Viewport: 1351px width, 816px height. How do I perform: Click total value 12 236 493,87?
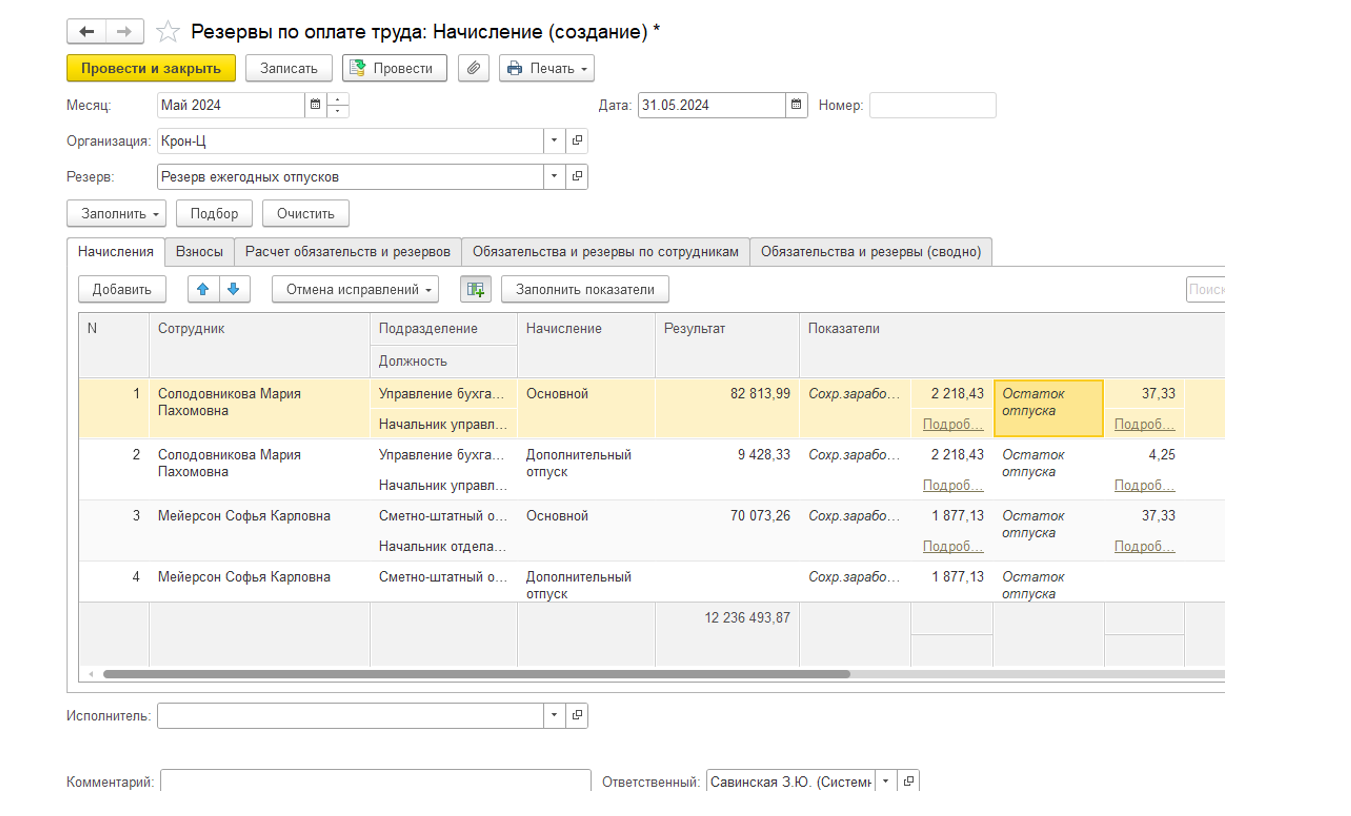[747, 618]
